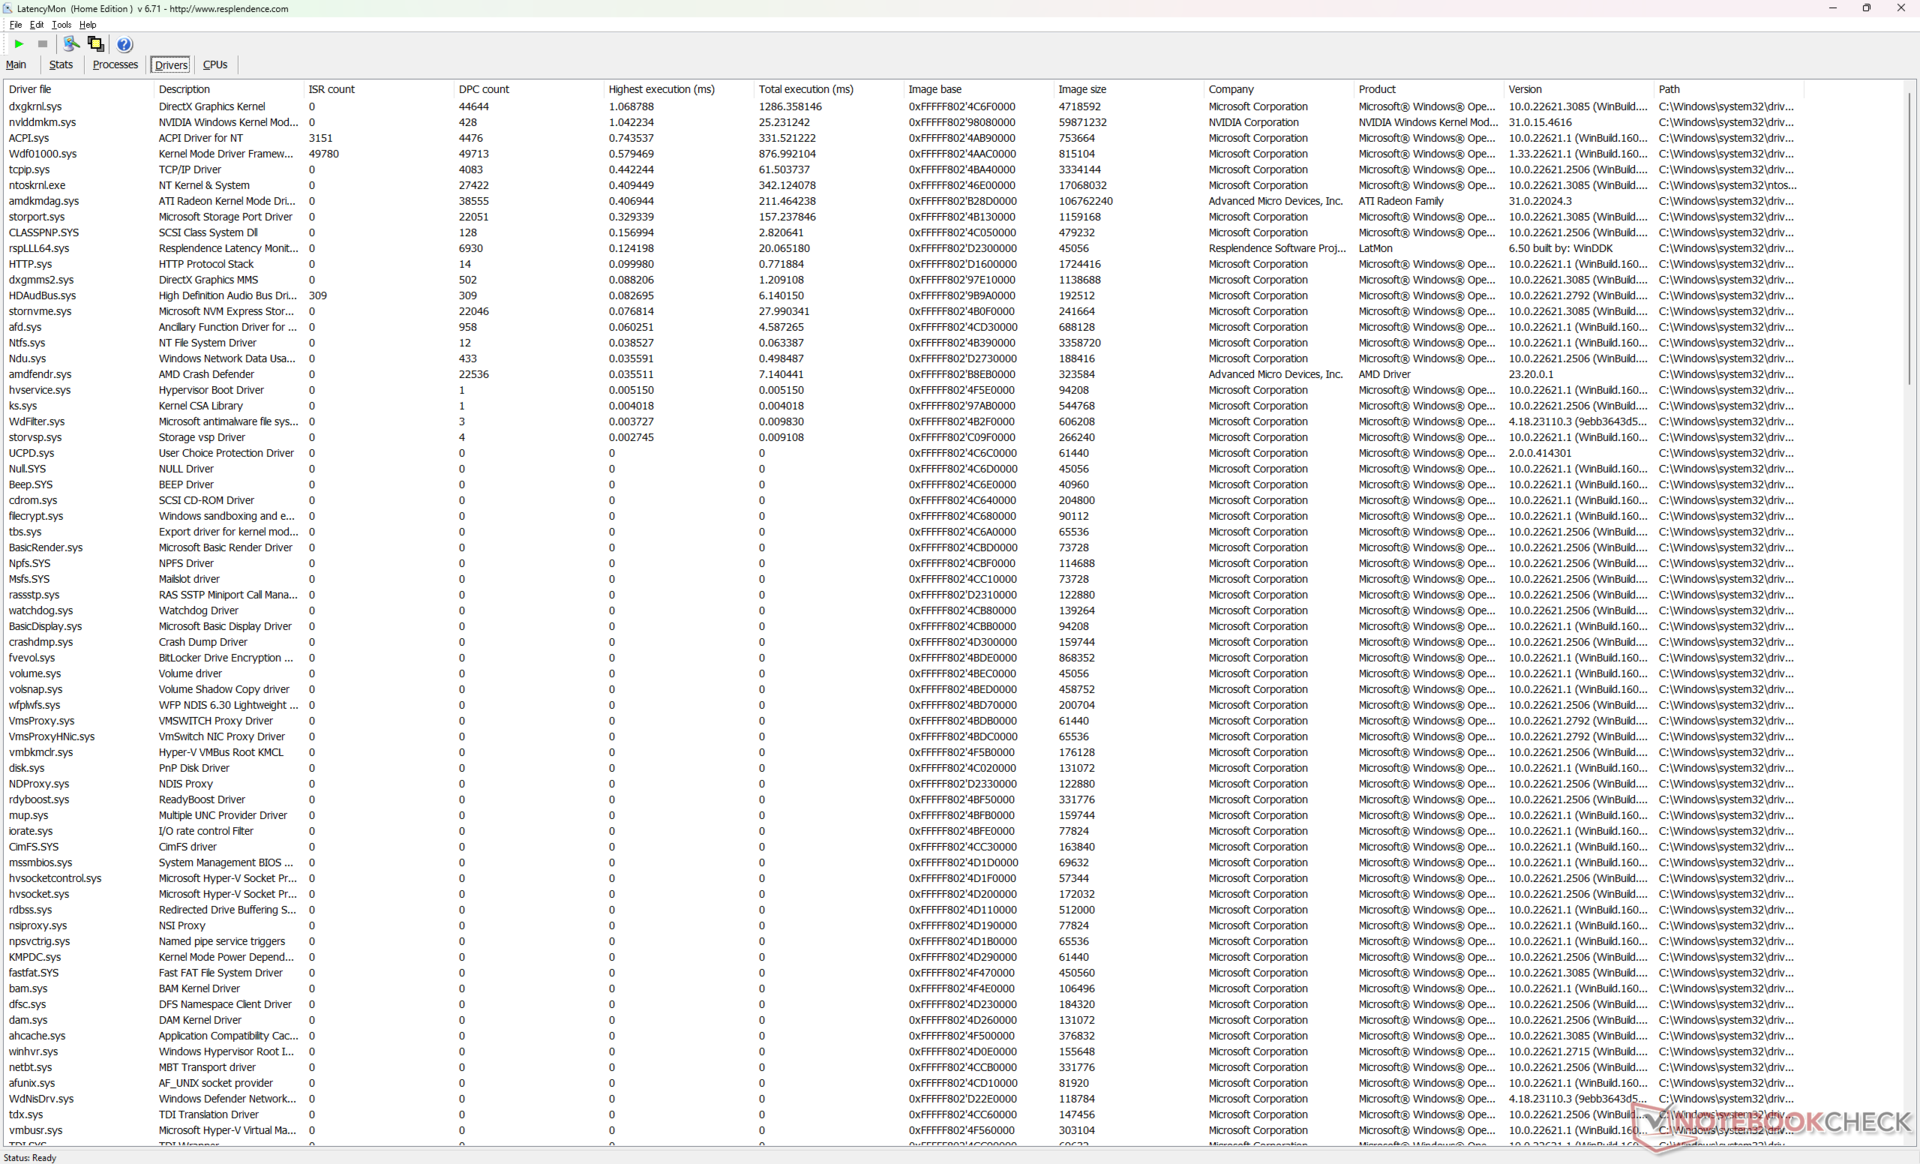
Task: Sort list by Driver file header
Action: [30, 89]
